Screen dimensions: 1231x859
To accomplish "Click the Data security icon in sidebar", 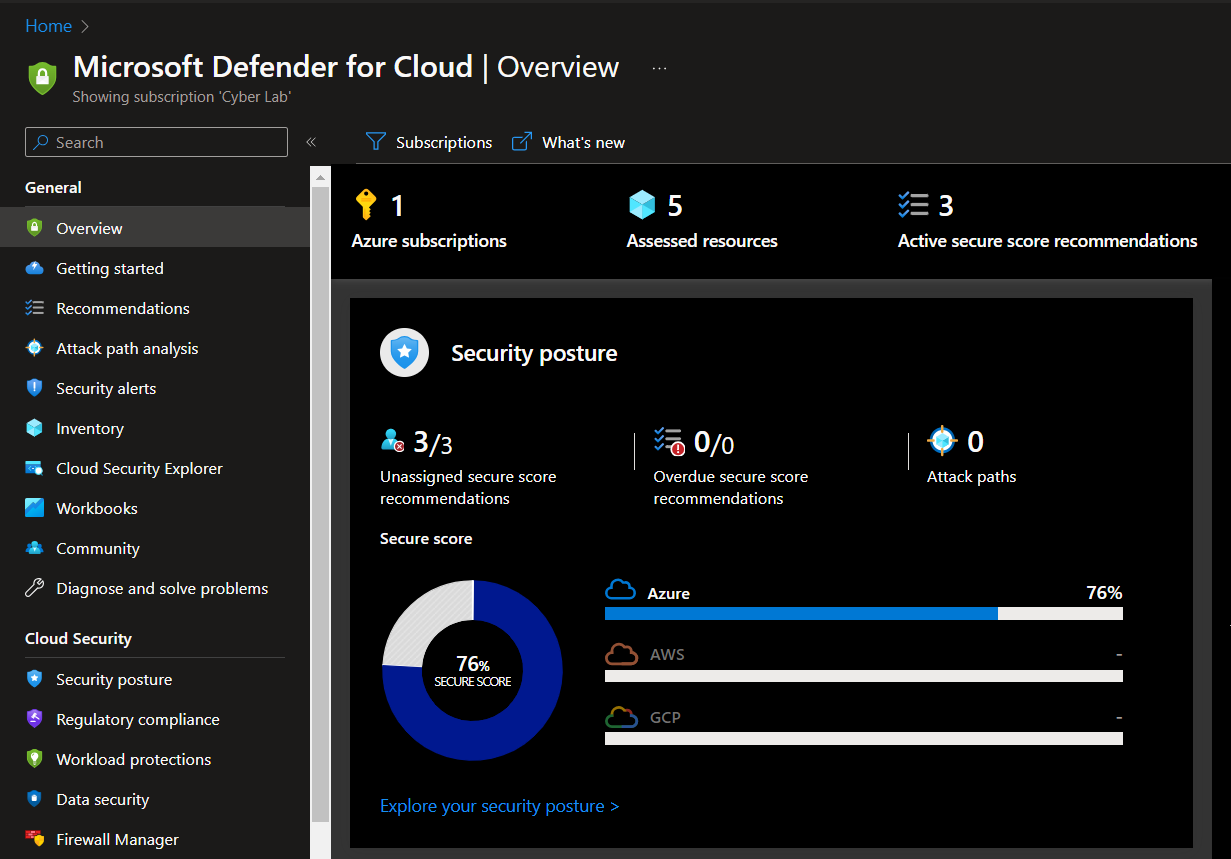I will 35,799.
